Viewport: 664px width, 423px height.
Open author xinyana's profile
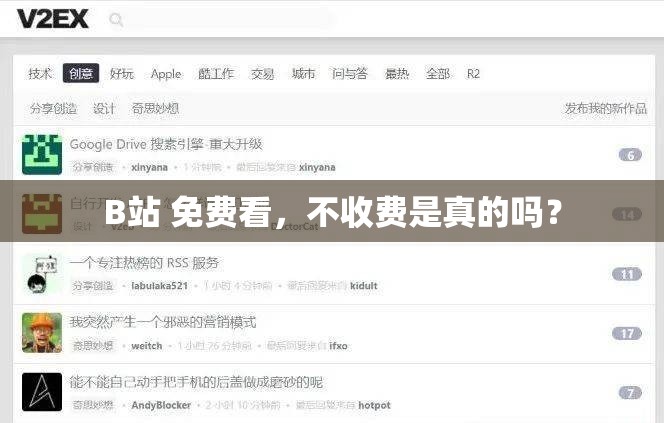pyautogui.click(x=149, y=167)
